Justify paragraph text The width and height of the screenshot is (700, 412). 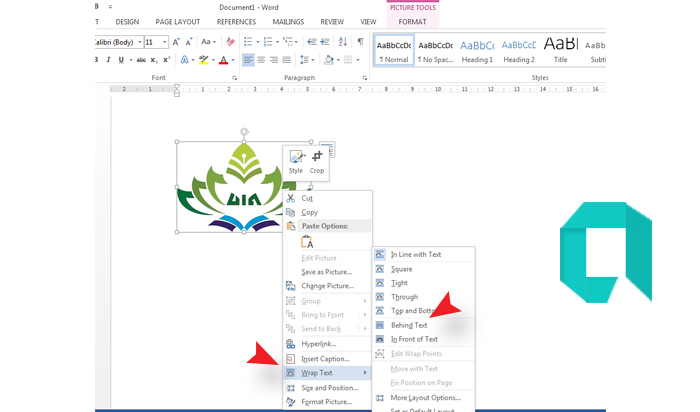point(287,60)
